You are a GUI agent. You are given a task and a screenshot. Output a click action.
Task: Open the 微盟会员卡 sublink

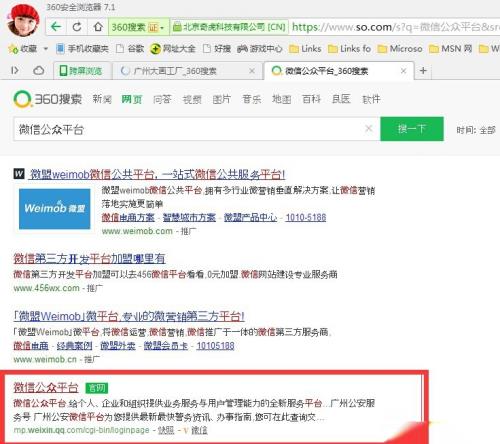click(x=166, y=346)
